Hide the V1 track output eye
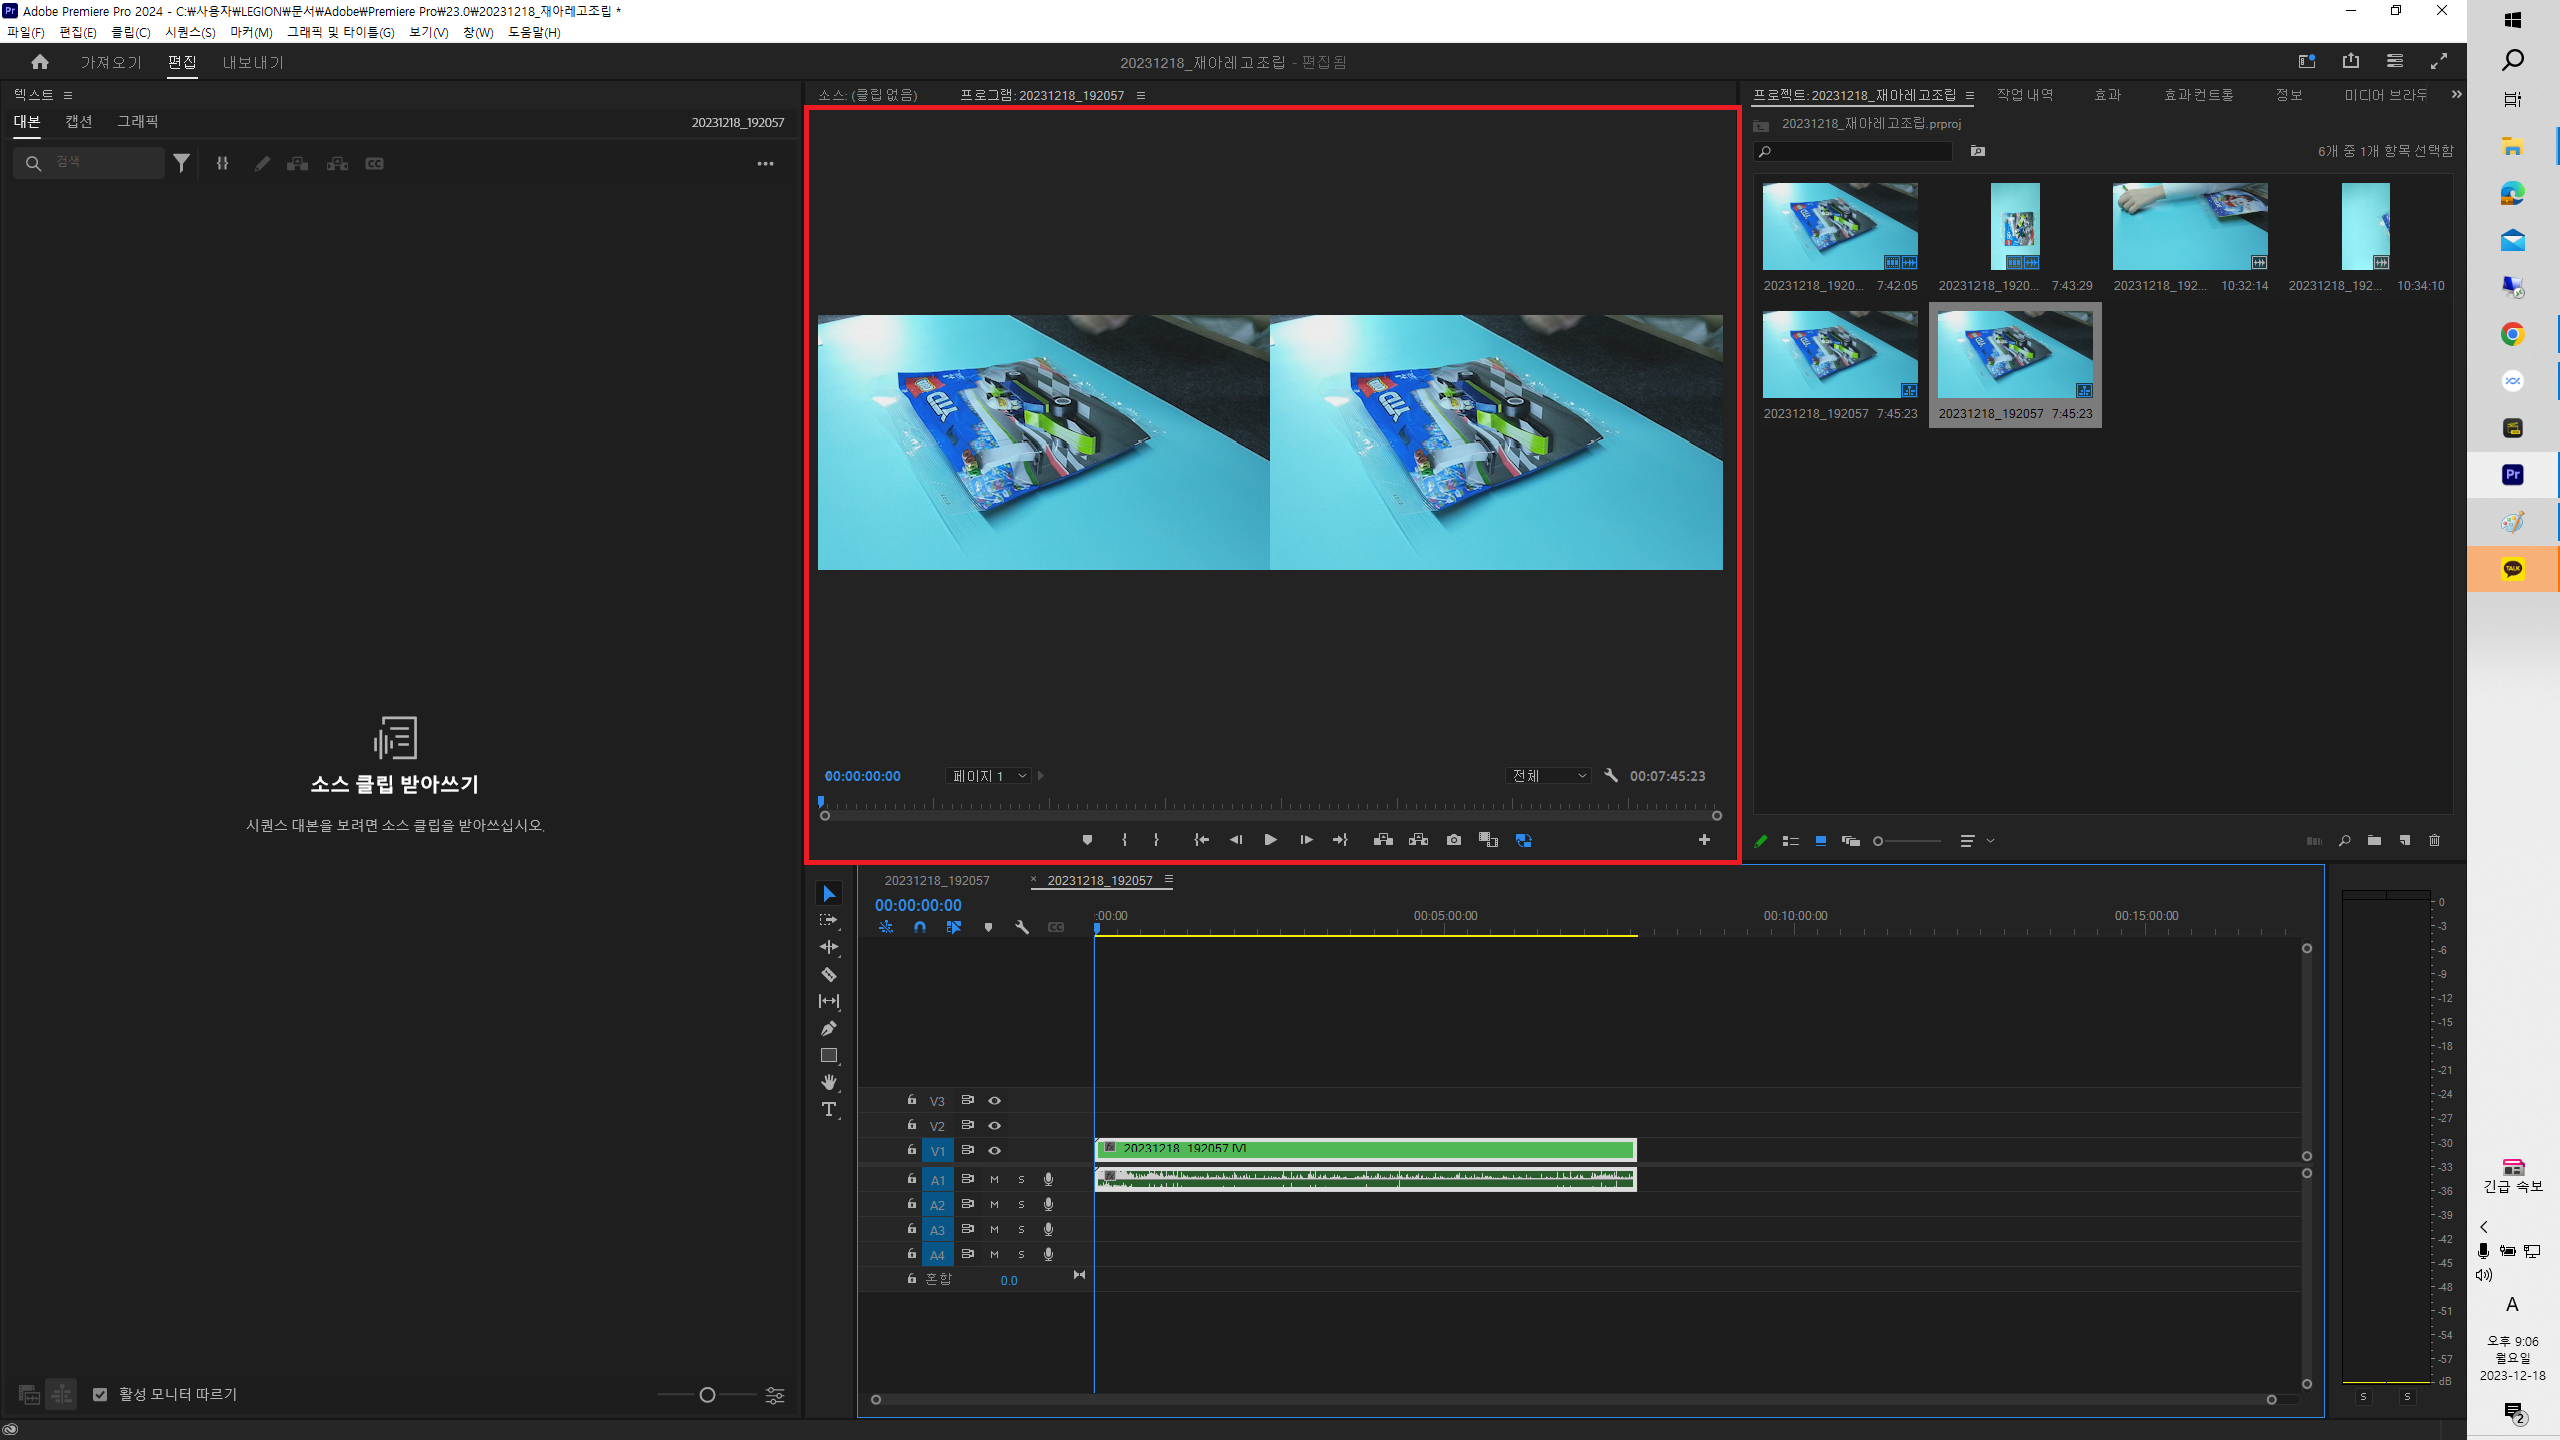 pyautogui.click(x=994, y=1151)
